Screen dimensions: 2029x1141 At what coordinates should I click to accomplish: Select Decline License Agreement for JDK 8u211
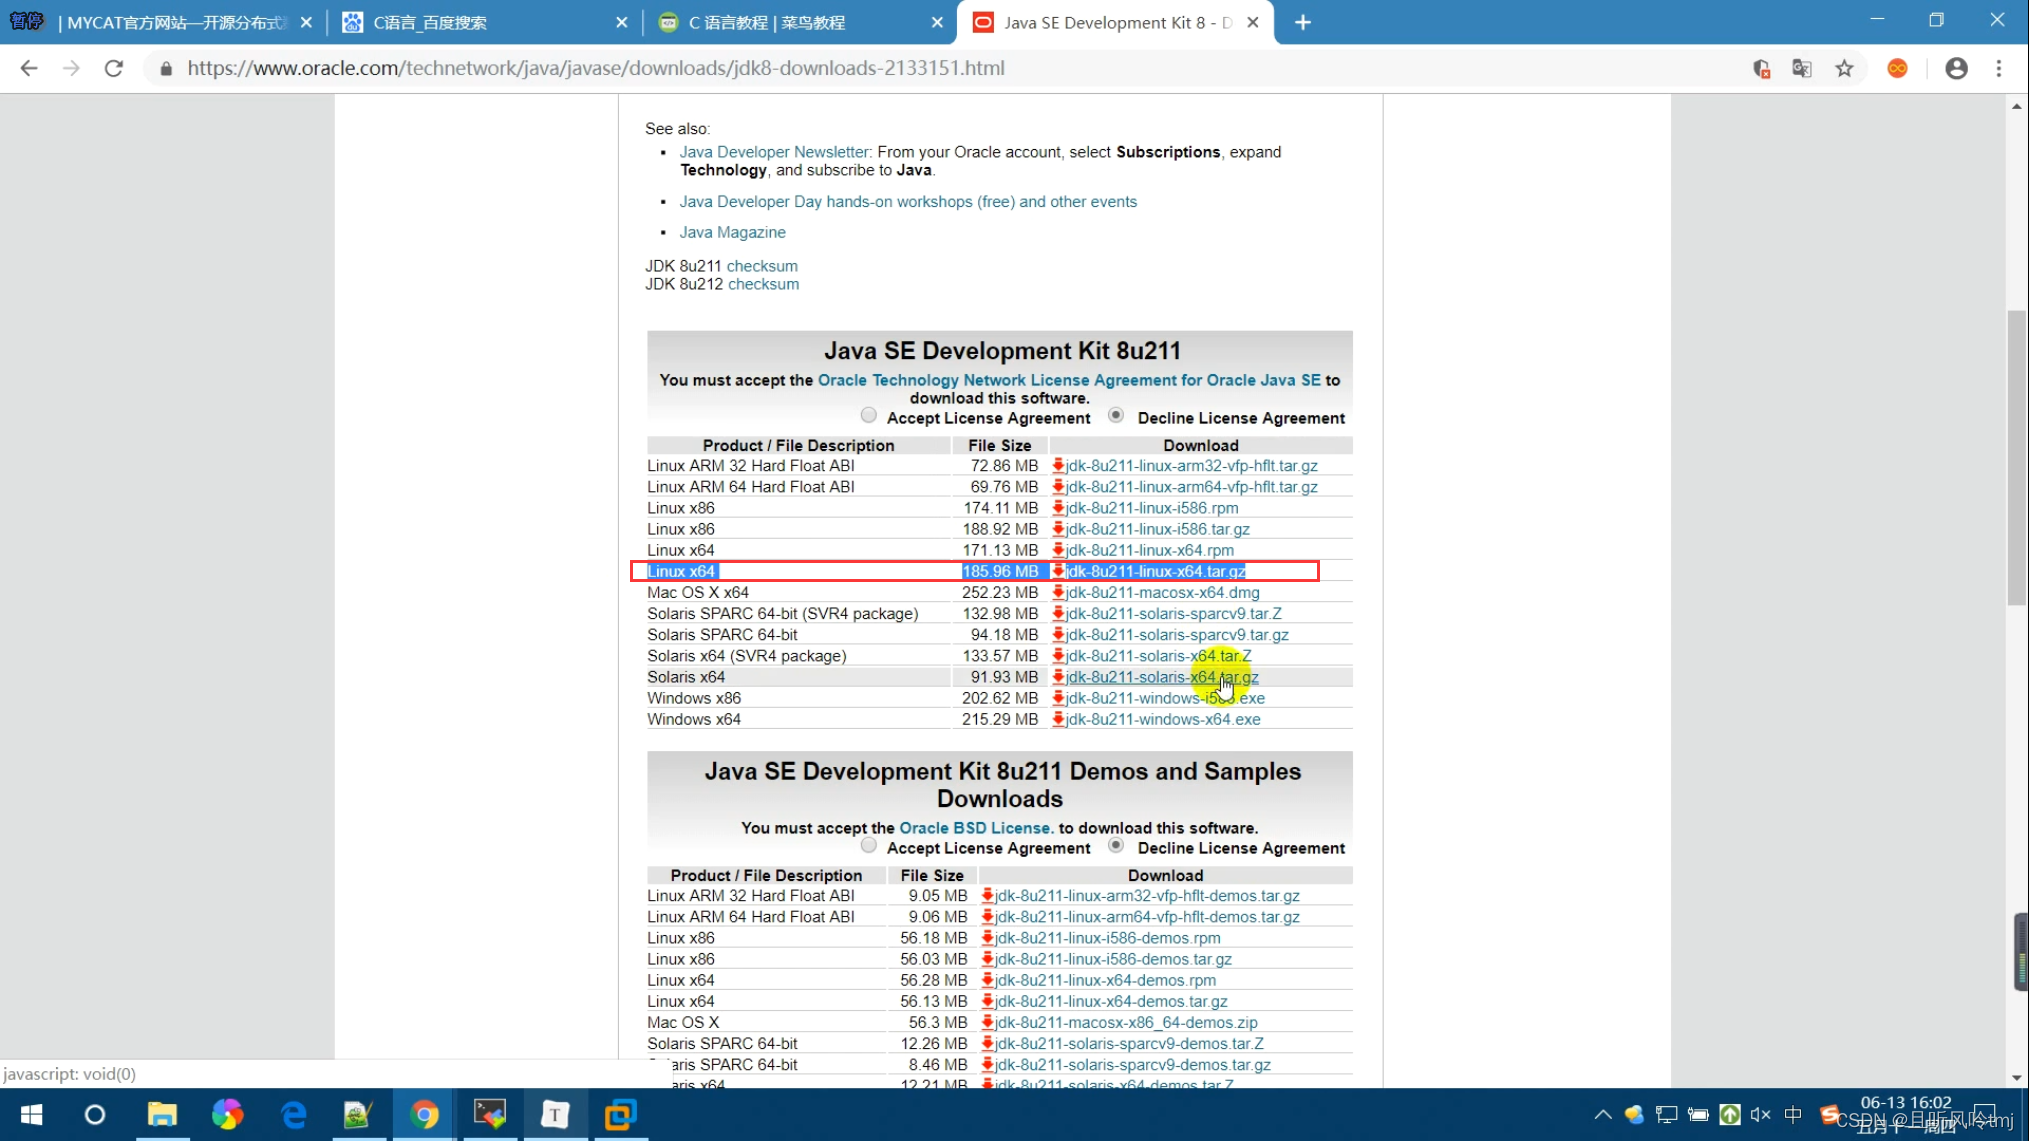coord(1116,416)
